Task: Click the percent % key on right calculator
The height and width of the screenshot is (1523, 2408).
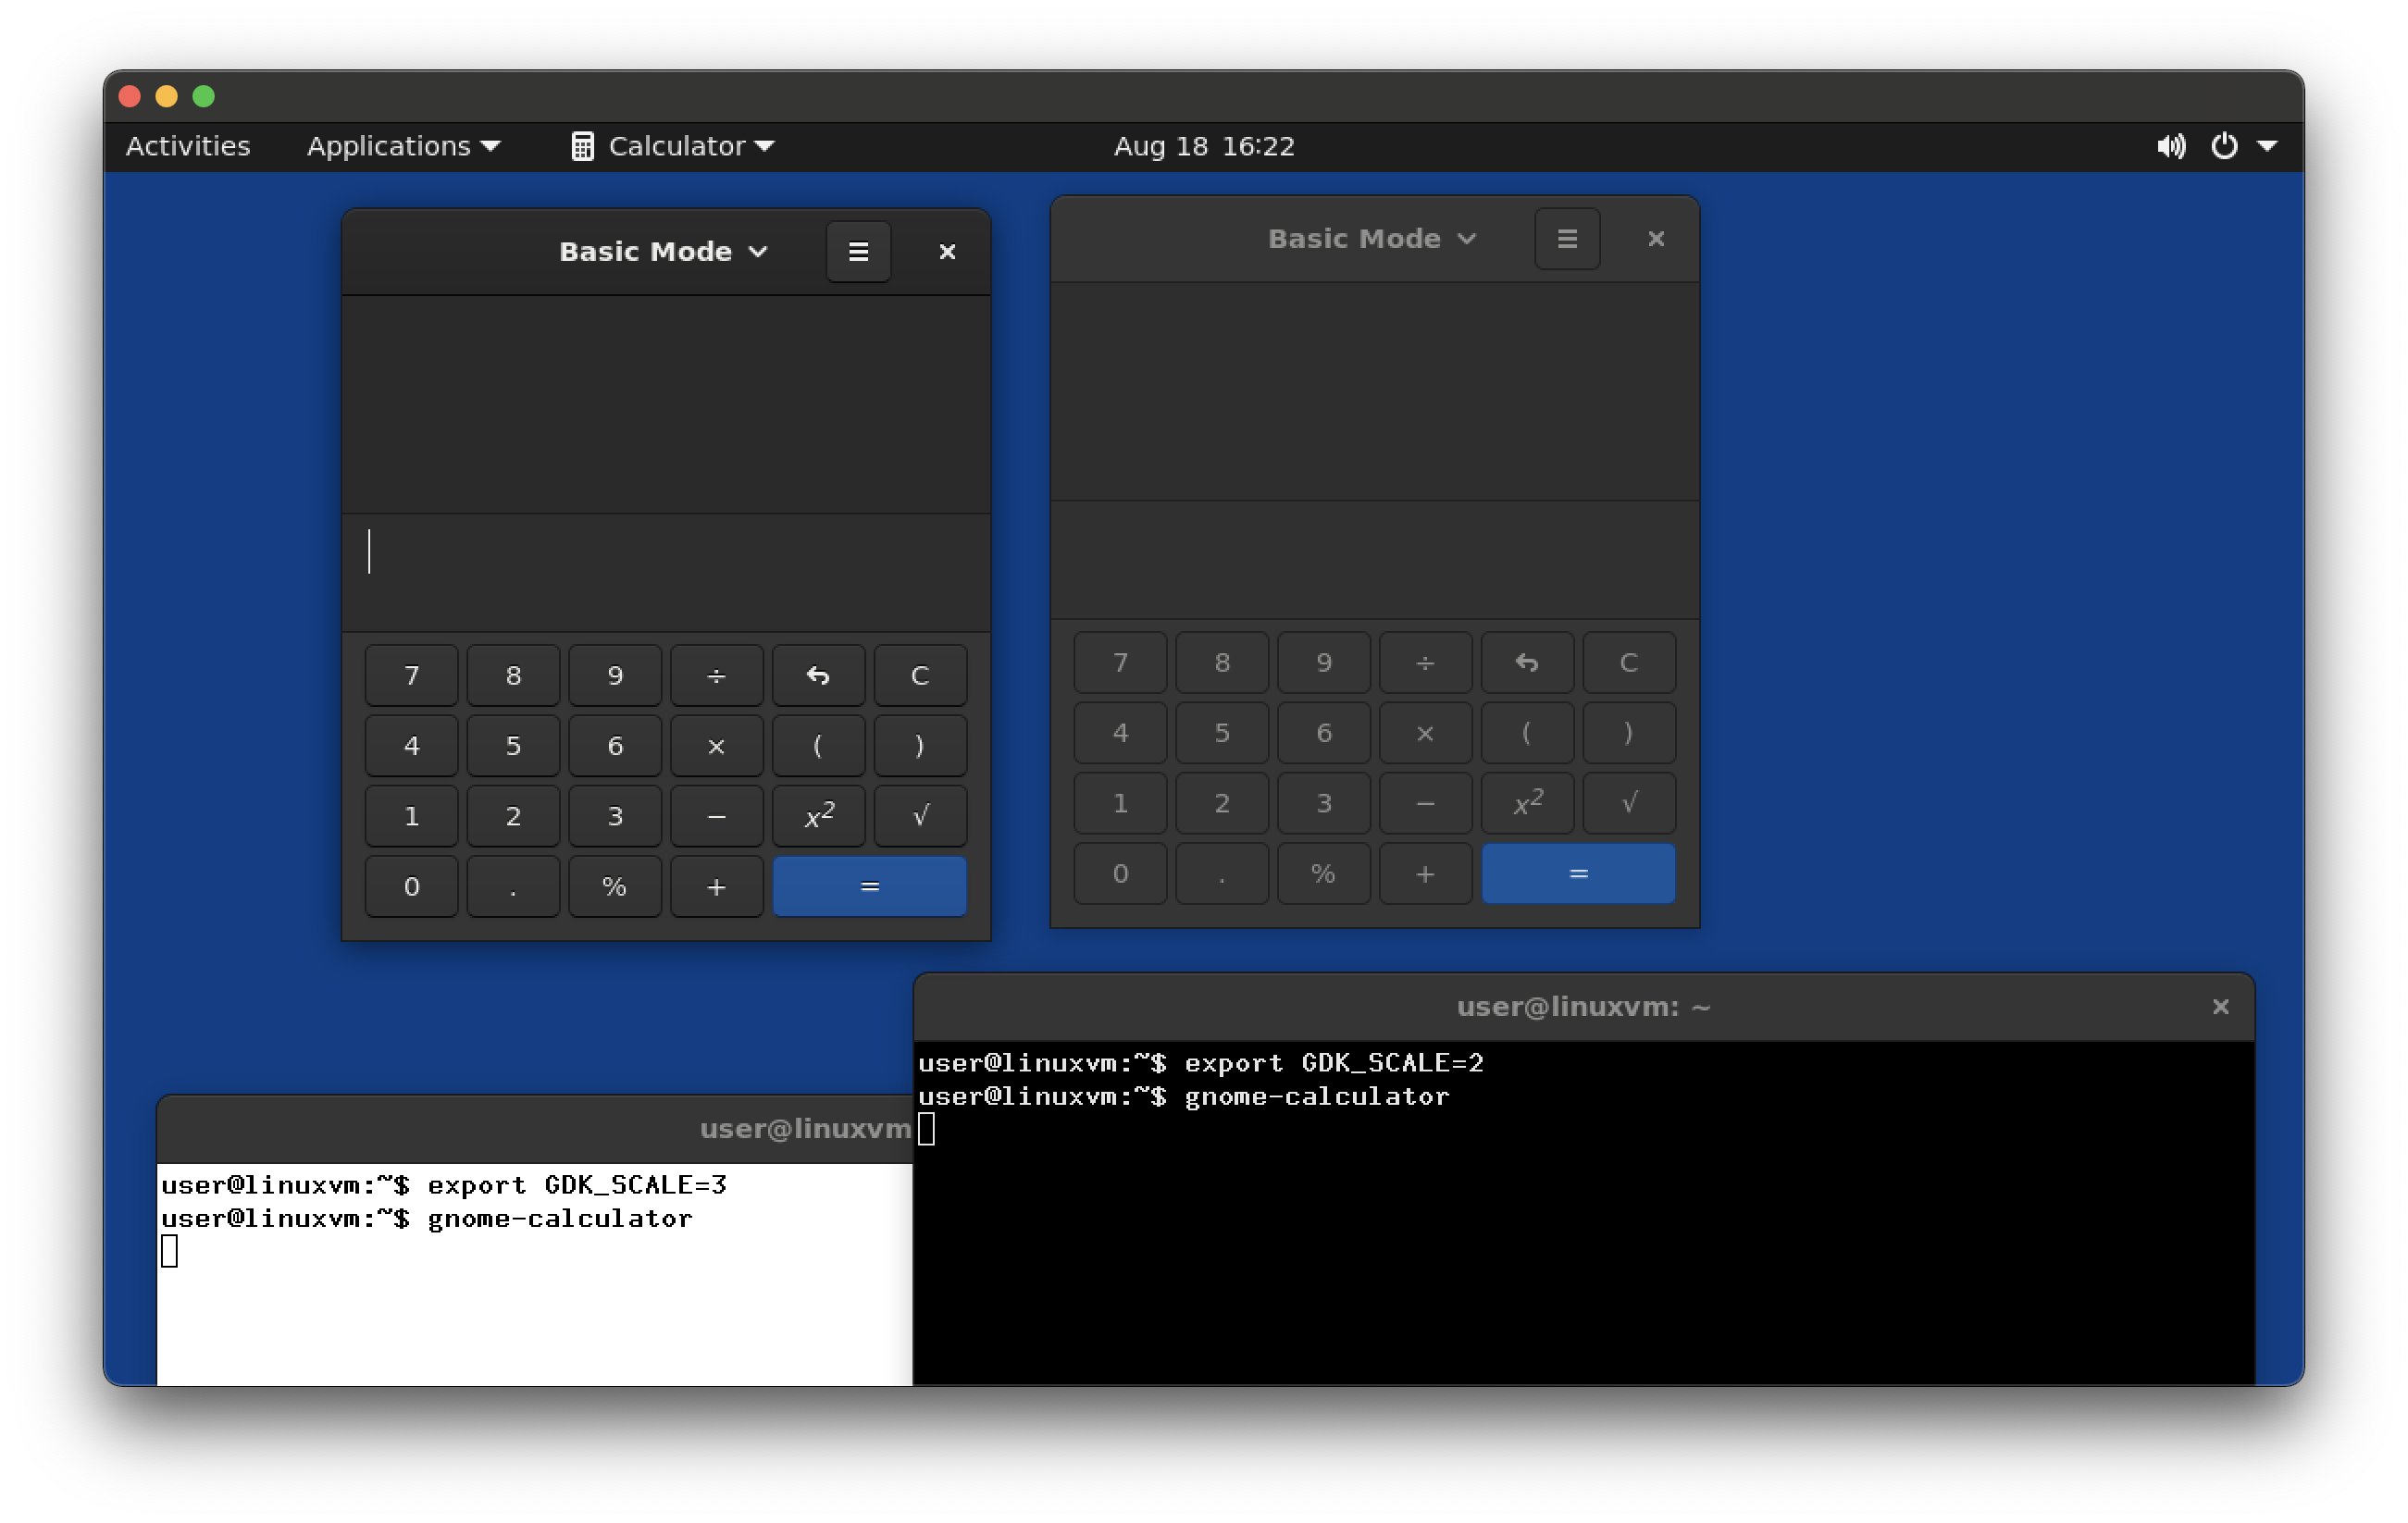Action: click(x=1323, y=873)
